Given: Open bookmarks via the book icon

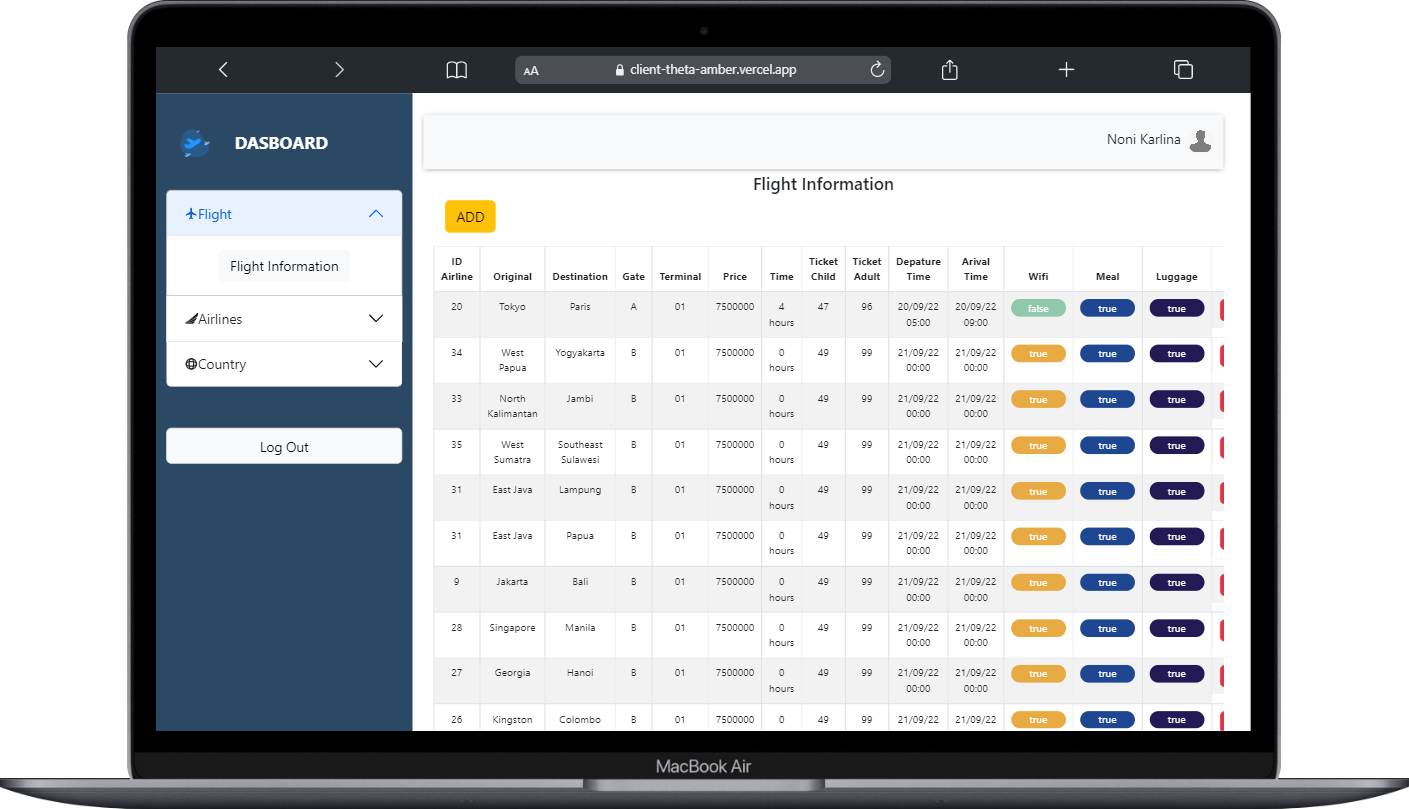Looking at the screenshot, I should (x=456, y=69).
